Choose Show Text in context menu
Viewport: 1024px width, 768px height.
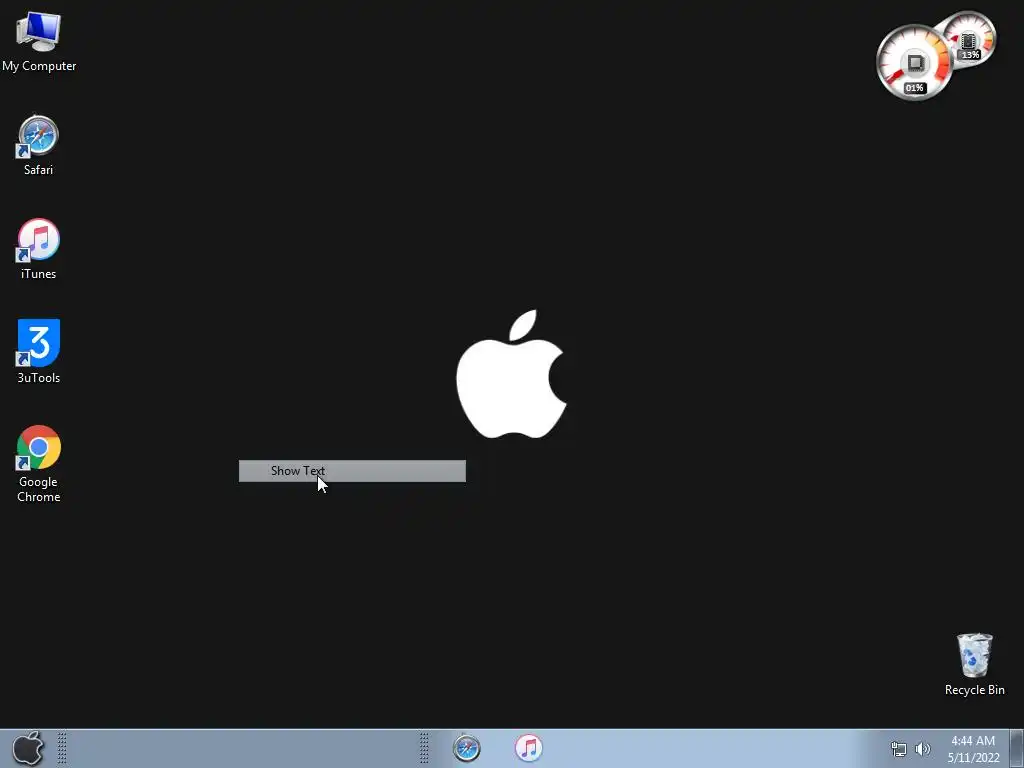(x=352, y=471)
